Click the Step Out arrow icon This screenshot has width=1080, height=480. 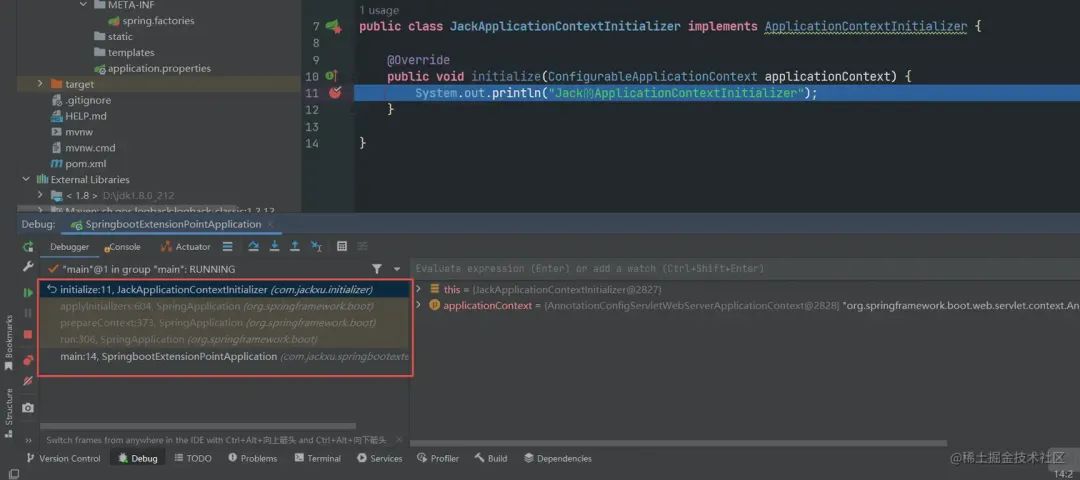point(295,247)
